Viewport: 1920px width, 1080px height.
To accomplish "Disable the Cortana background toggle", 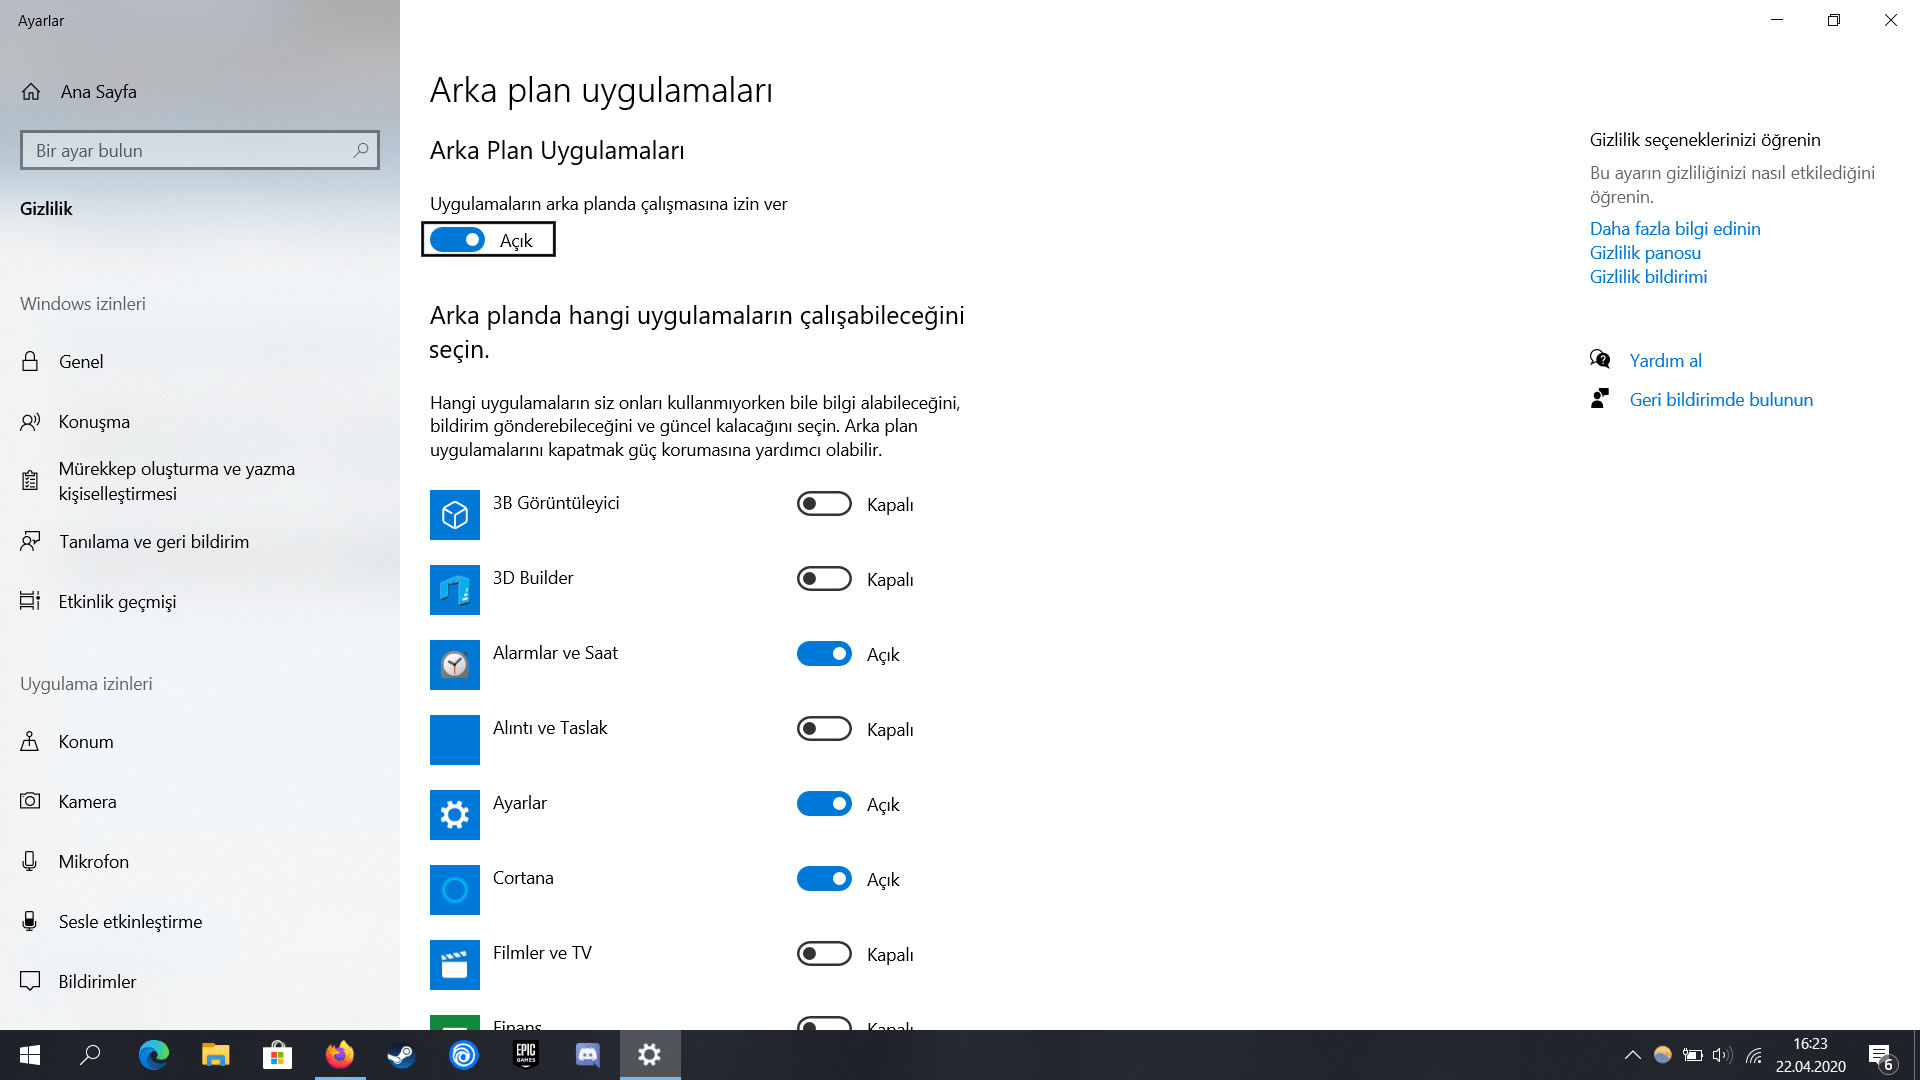I will coord(824,879).
